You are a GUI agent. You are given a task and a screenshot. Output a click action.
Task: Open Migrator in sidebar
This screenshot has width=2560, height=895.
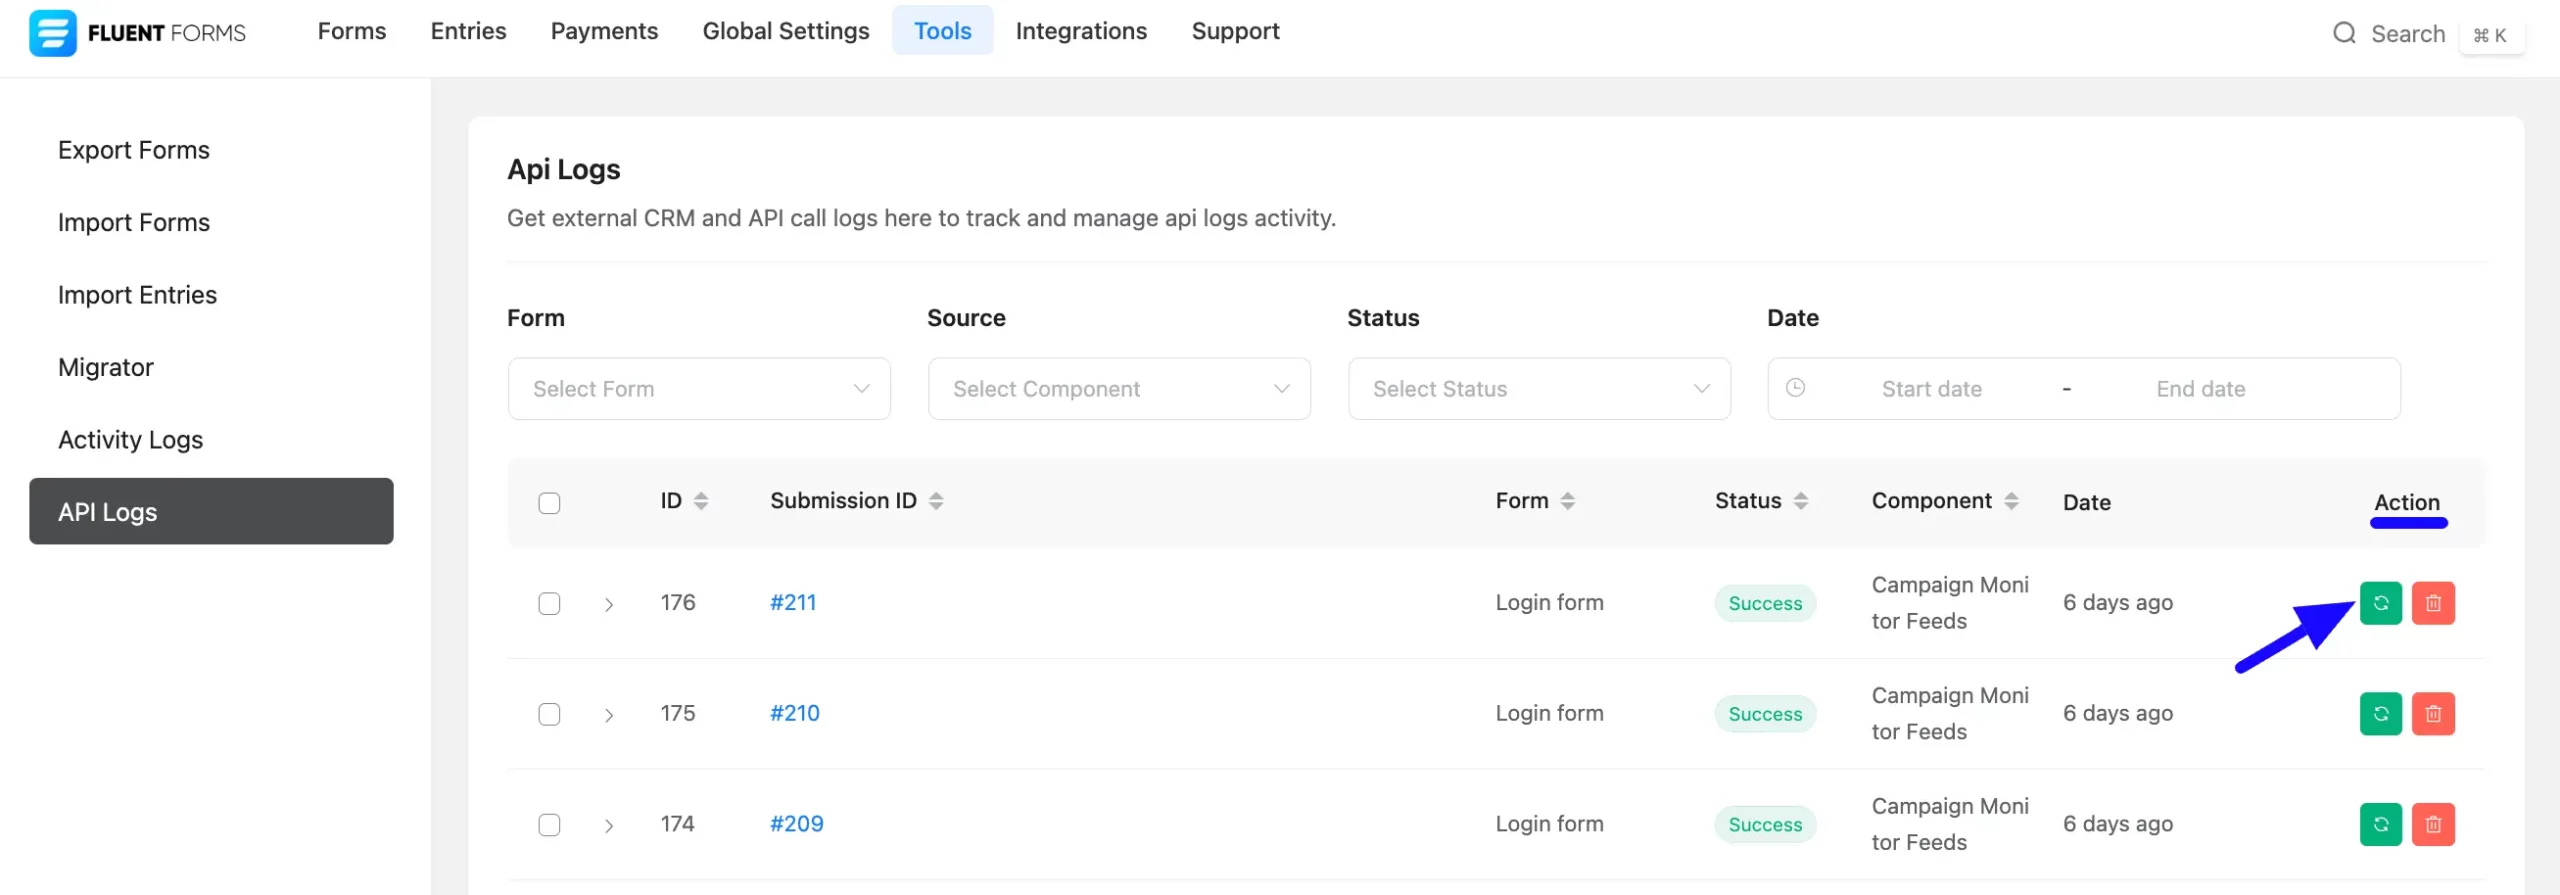pos(106,367)
